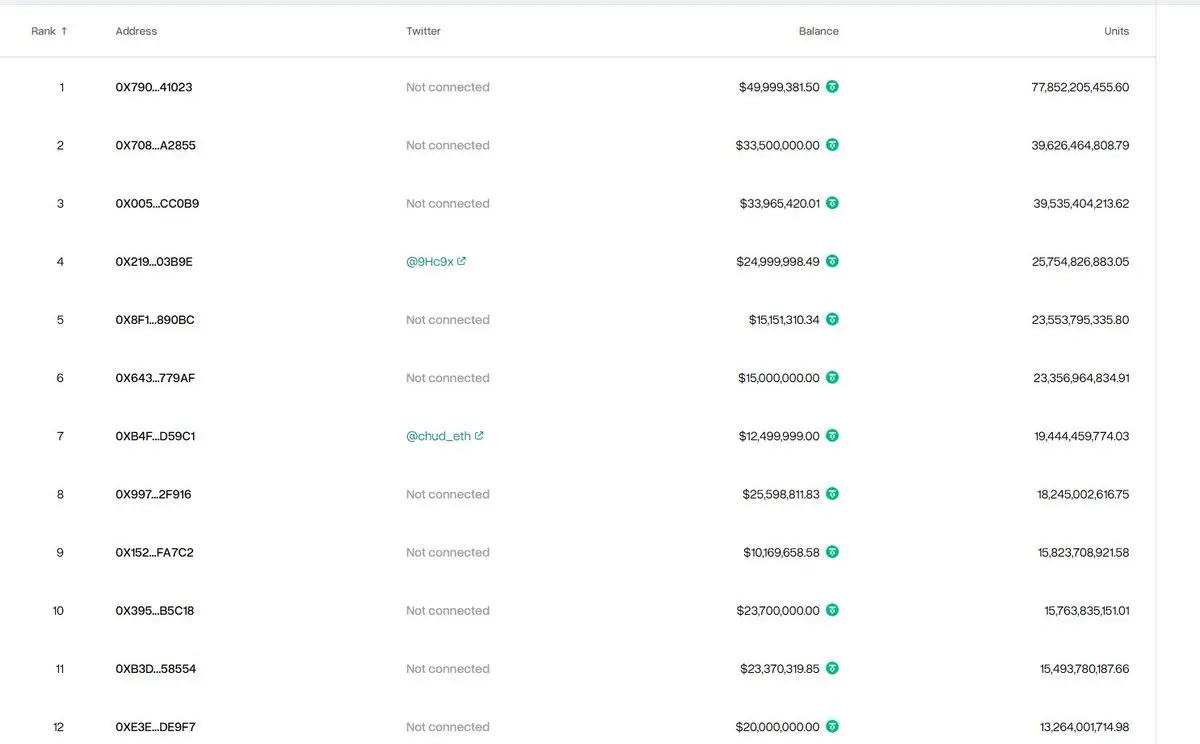Viewport: 1200px width, 744px height.
Task: Click the Twitter column header
Action: [x=423, y=31]
